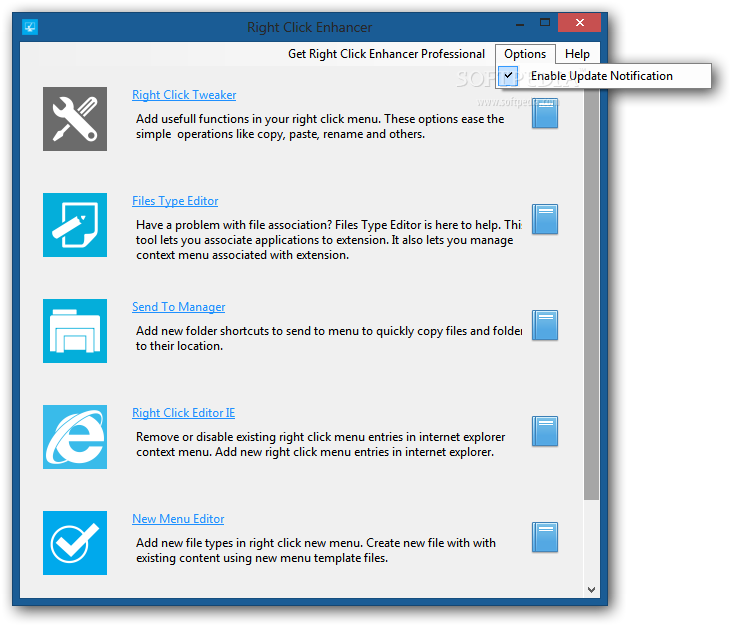Open the help book icon beside Right Click Tweaker
The image size is (732, 626).
pyautogui.click(x=545, y=113)
